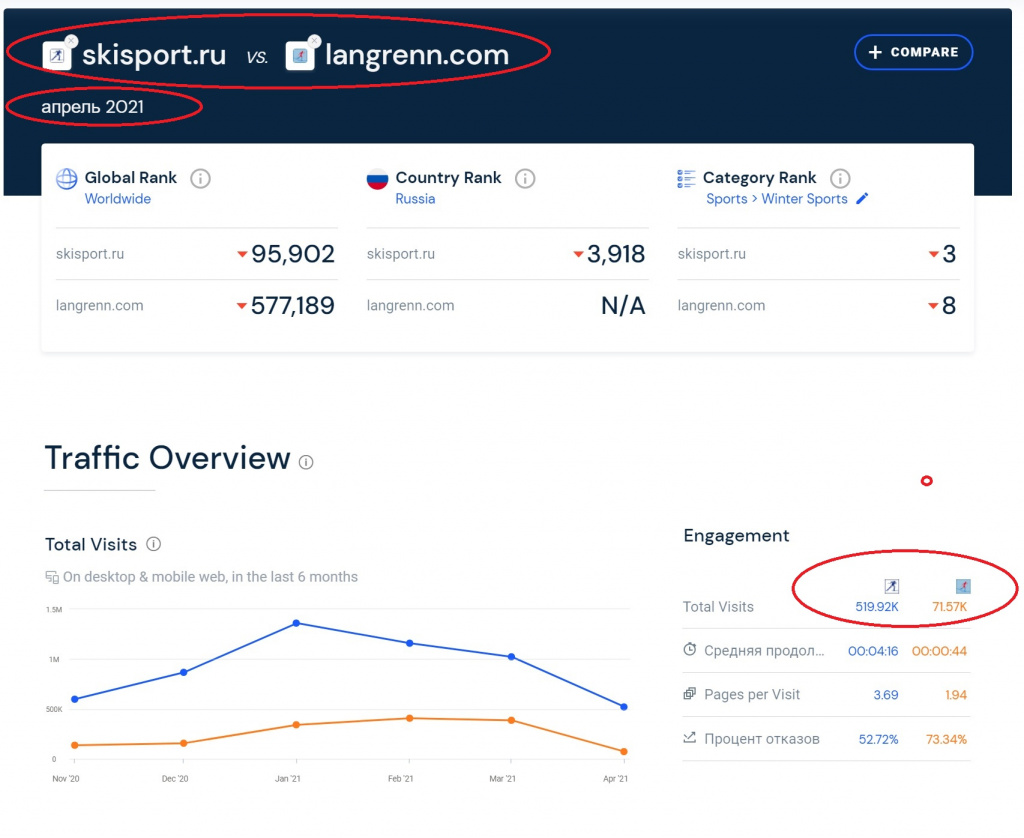The width and height of the screenshot is (1024, 838).
Task: Click langrenn.com label in Global Rank
Action: pos(99,306)
